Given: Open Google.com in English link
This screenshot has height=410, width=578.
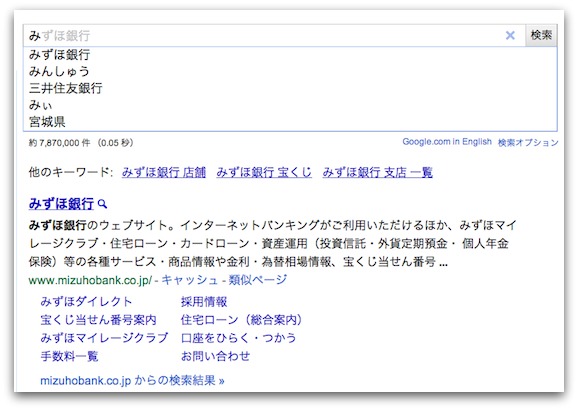Looking at the screenshot, I should point(447,142).
